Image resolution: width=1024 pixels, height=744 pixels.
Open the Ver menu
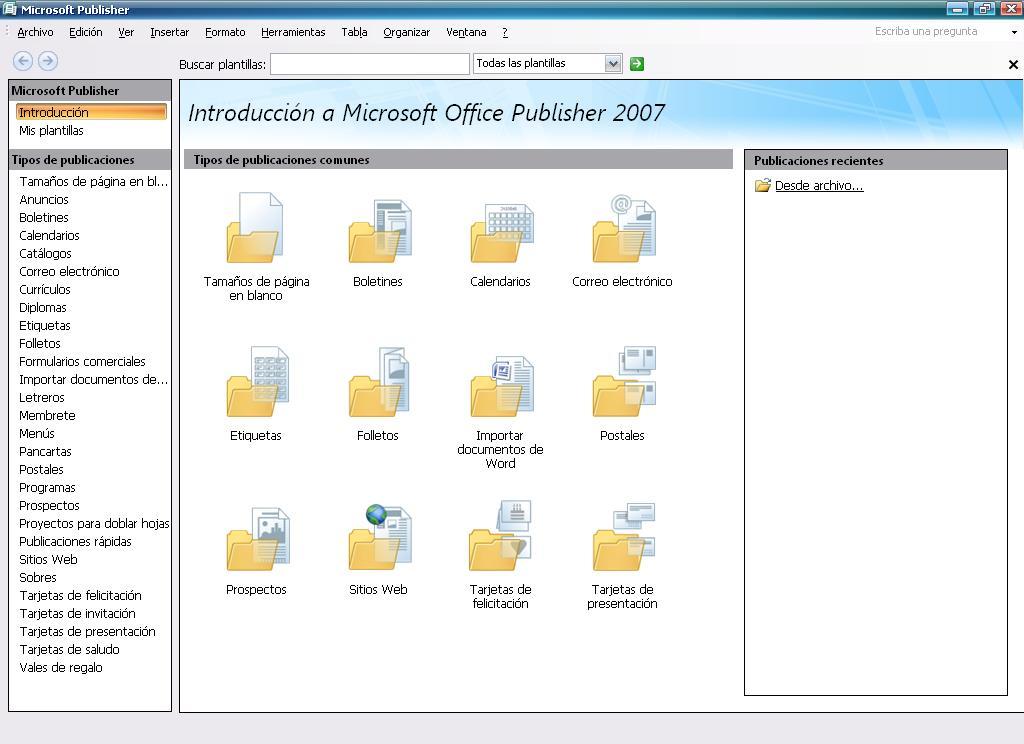pyautogui.click(x=126, y=32)
